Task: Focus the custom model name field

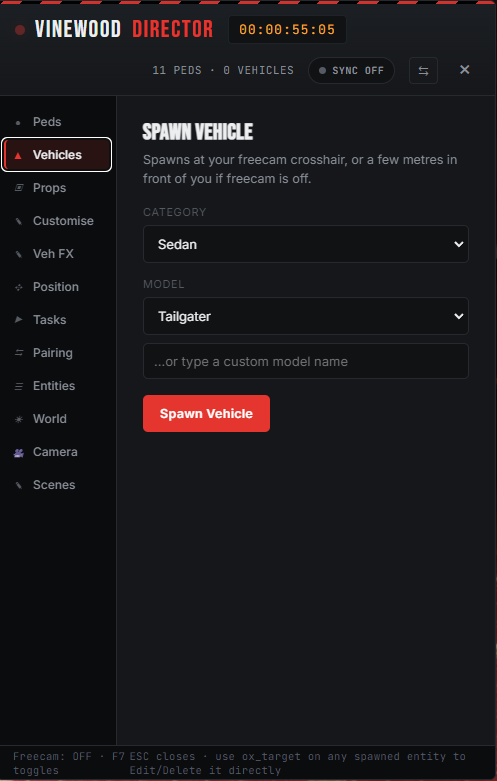Action: coord(306,361)
